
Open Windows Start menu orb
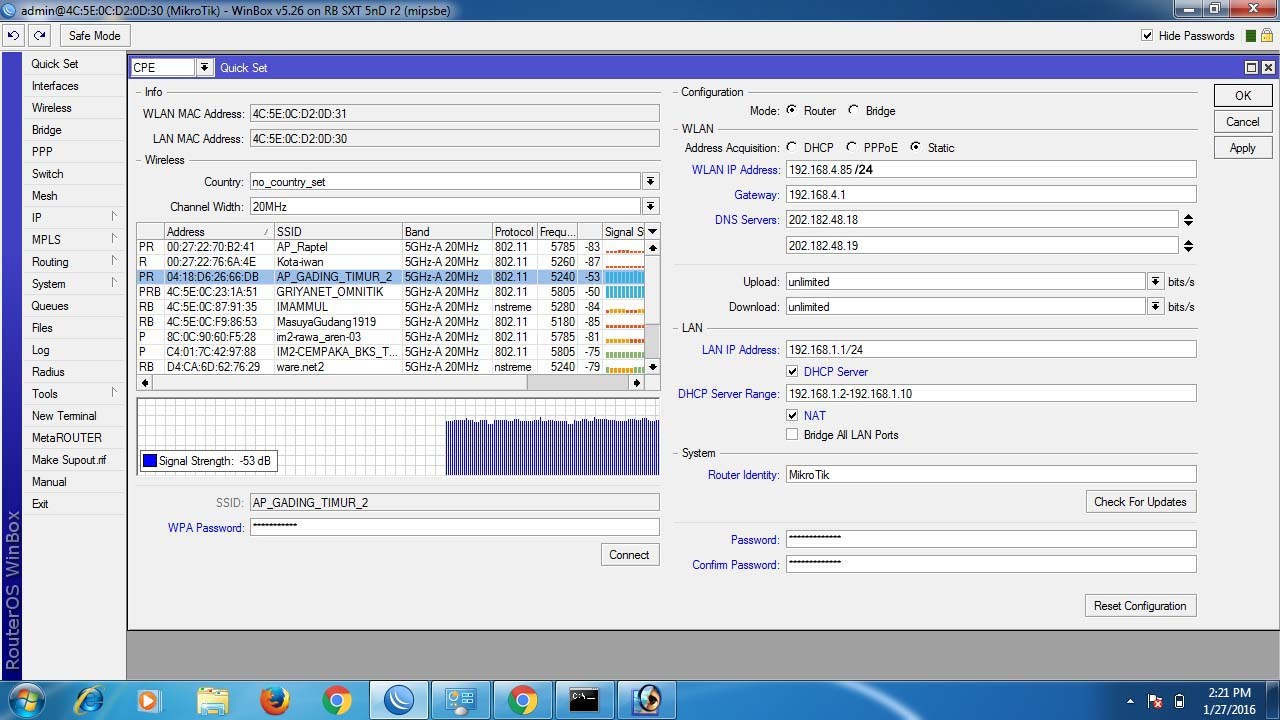point(26,700)
